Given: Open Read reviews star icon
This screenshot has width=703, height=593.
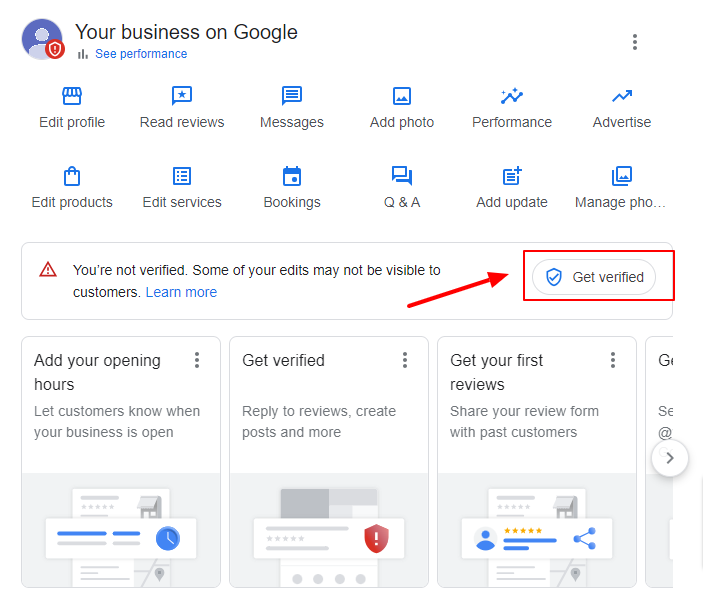Looking at the screenshot, I should (182, 95).
